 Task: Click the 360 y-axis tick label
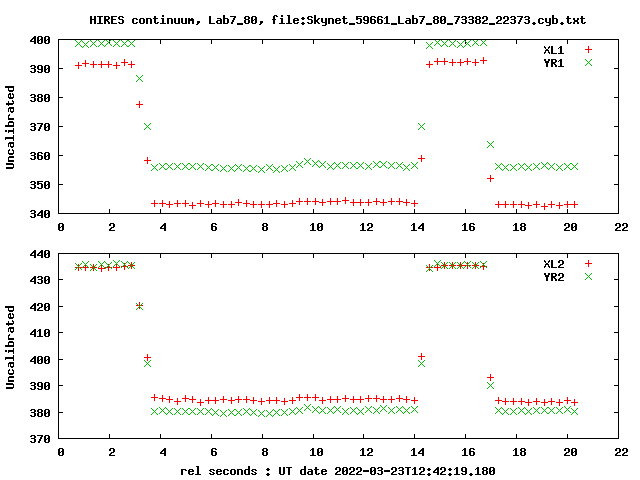[40, 156]
